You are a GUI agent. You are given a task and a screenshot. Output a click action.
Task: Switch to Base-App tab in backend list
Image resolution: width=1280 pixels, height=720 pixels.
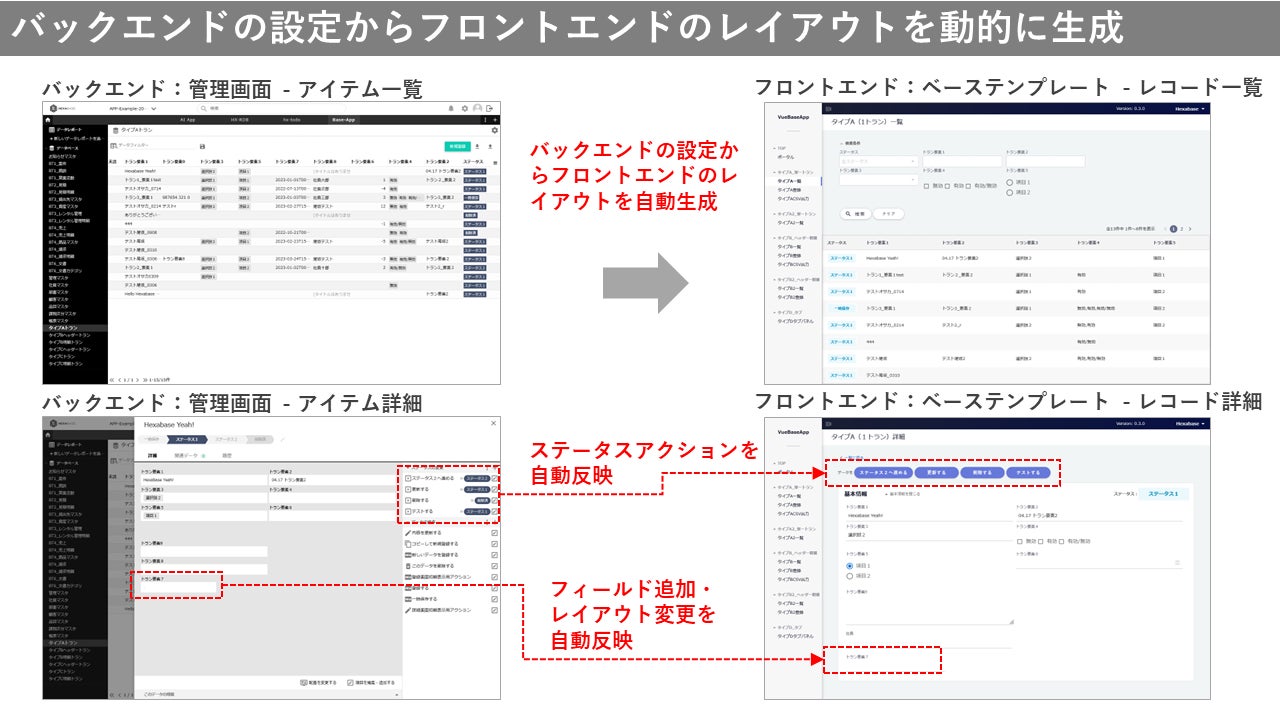tap(344, 120)
